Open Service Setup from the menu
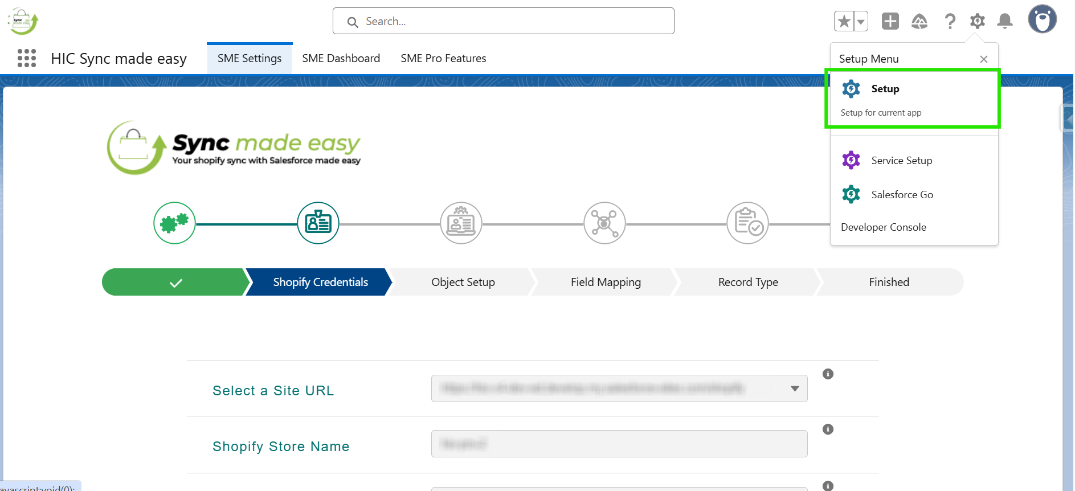The height and width of the screenshot is (491, 1075). pos(914,160)
